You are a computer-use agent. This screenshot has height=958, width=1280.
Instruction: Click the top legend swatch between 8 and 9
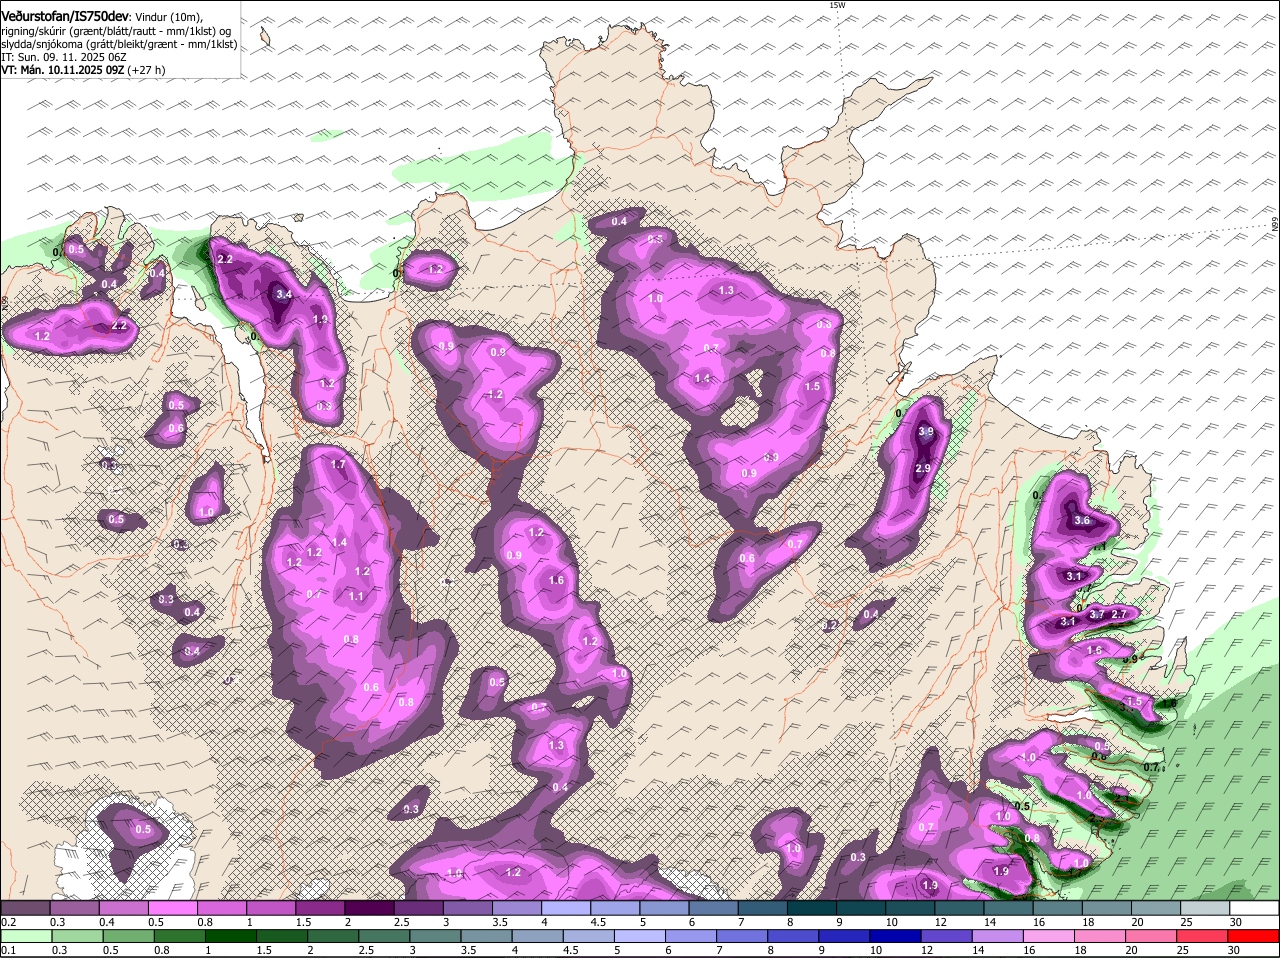[x=812, y=907]
